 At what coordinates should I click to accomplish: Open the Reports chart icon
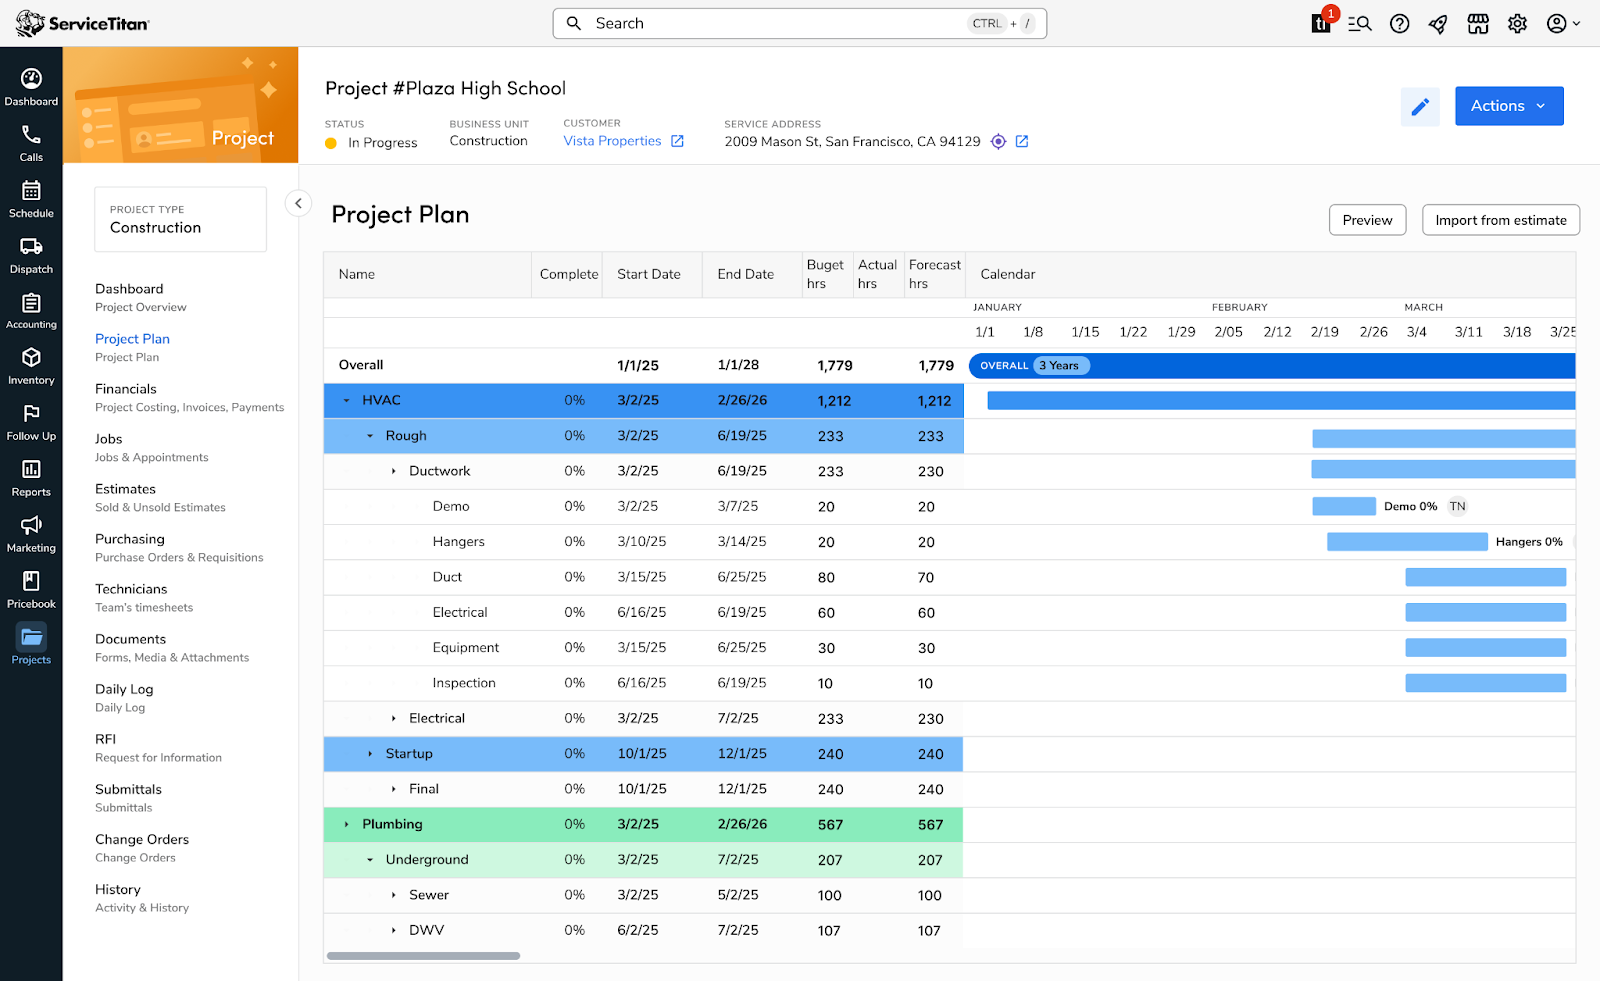click(31, 470)
